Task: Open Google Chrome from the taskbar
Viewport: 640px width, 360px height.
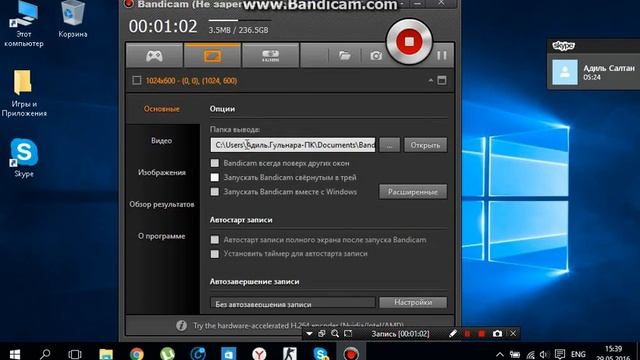Action: [137, 353]
